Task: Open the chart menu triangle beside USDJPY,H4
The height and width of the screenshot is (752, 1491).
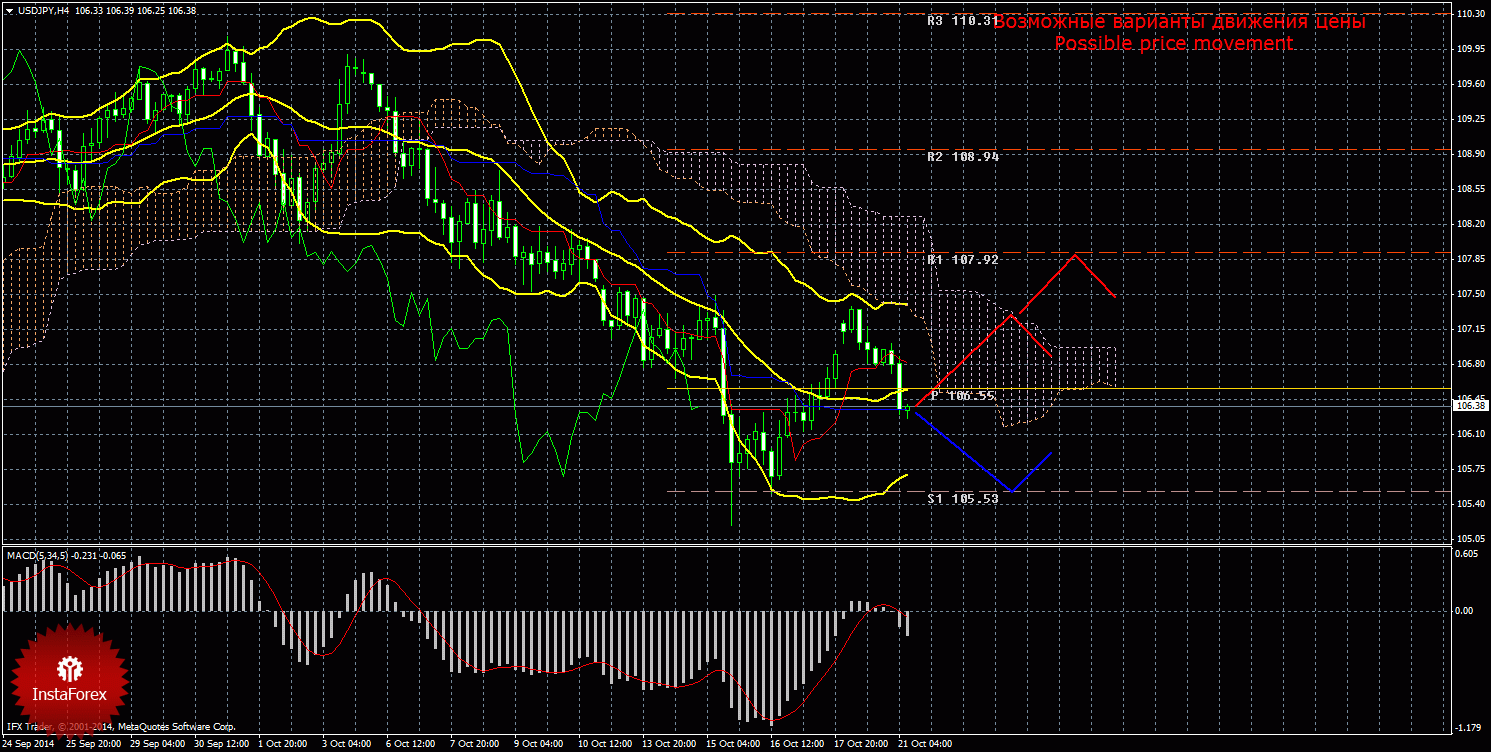Action: click(8, 10)
